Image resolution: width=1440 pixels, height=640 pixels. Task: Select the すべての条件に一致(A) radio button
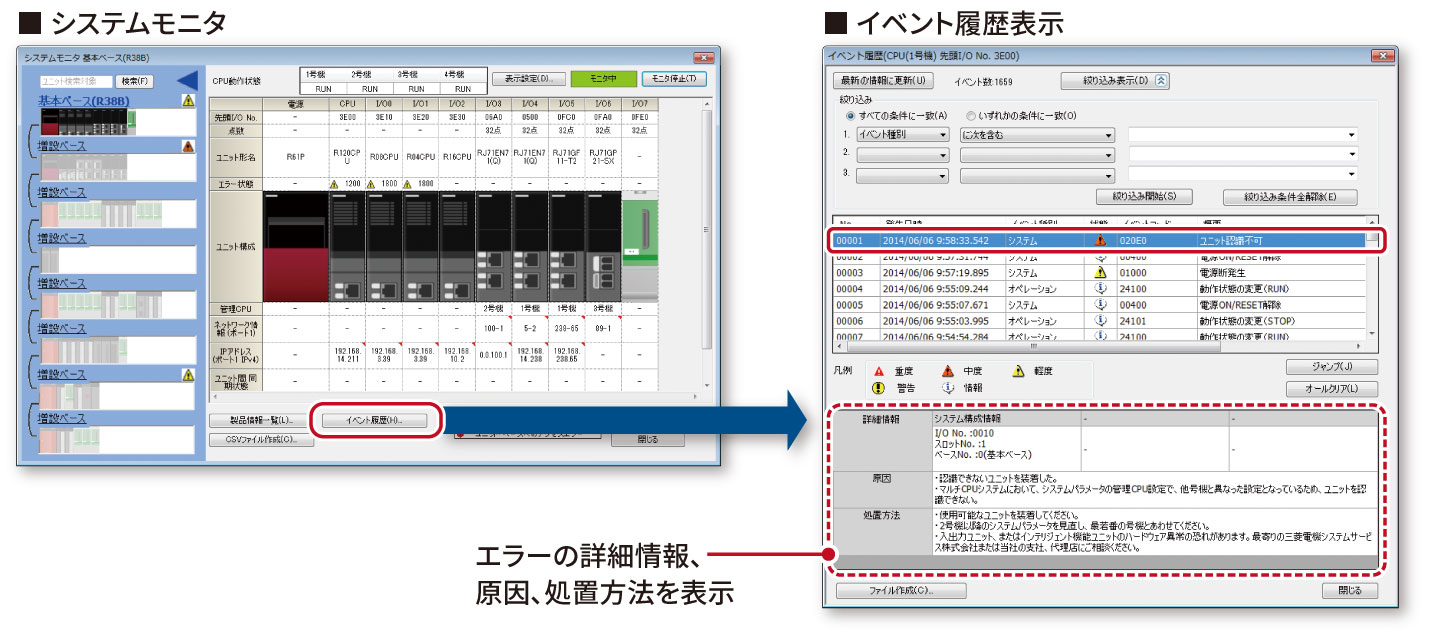(x=851, y=116)
